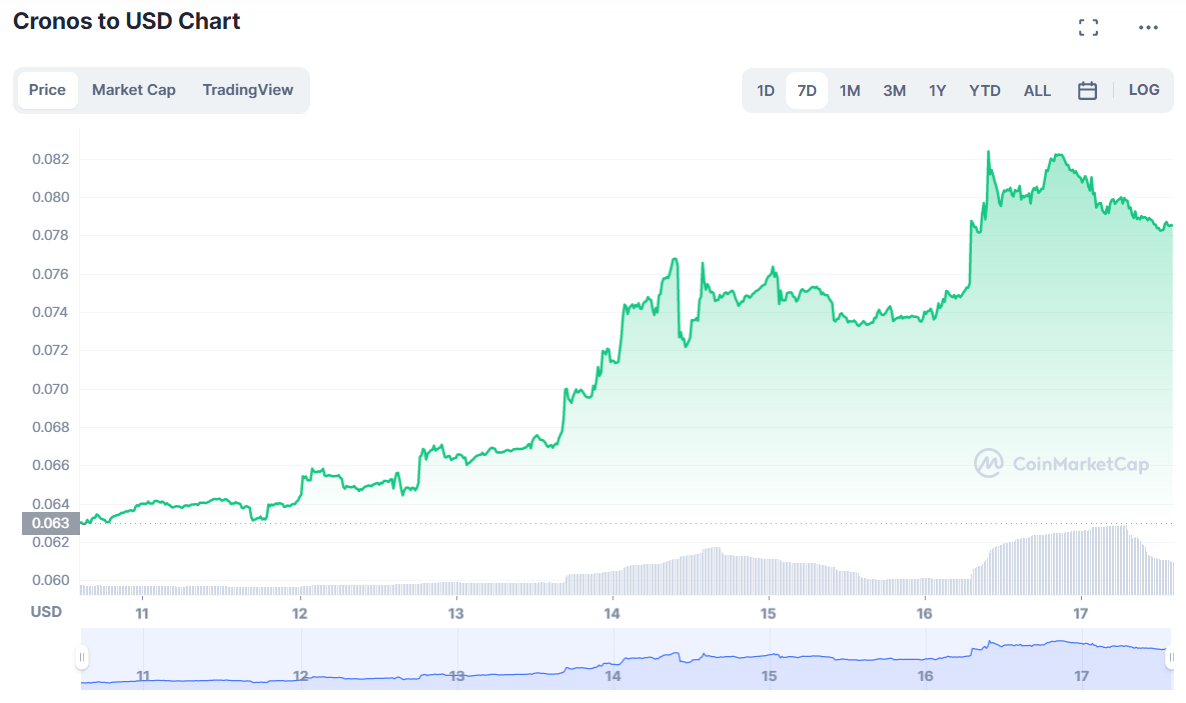Click the 15 date label on the x-axis

768,613
